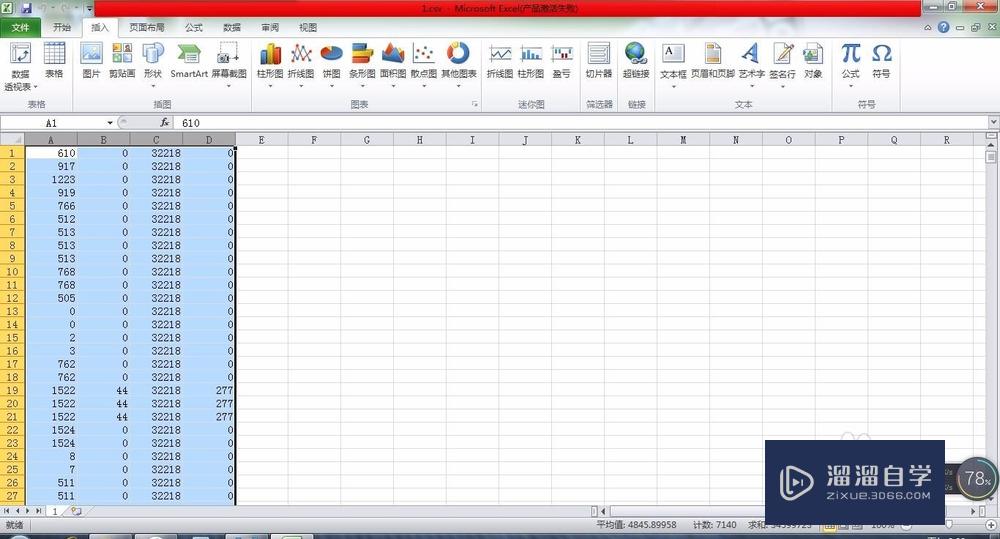Go to last sheet navigation arrow
Image resolution: width=1000 pixels, height=539 pixels.
(39, 511)
